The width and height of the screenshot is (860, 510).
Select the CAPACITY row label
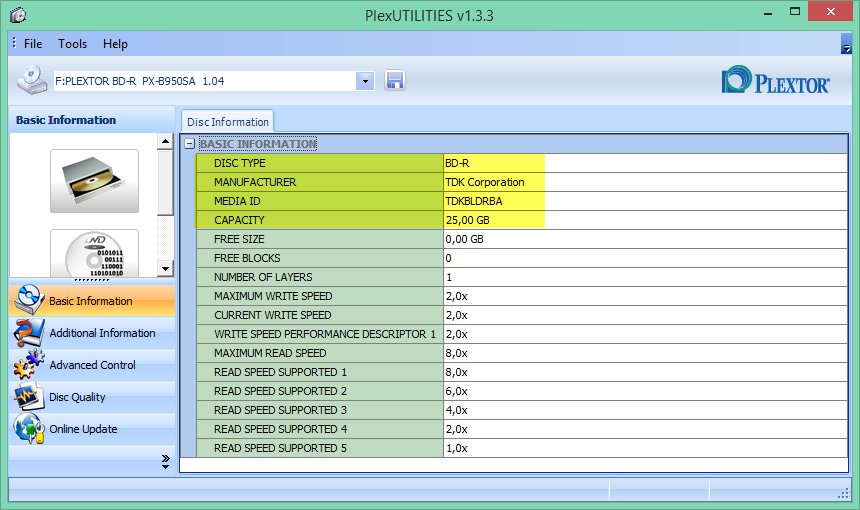[x=239, y=220]
